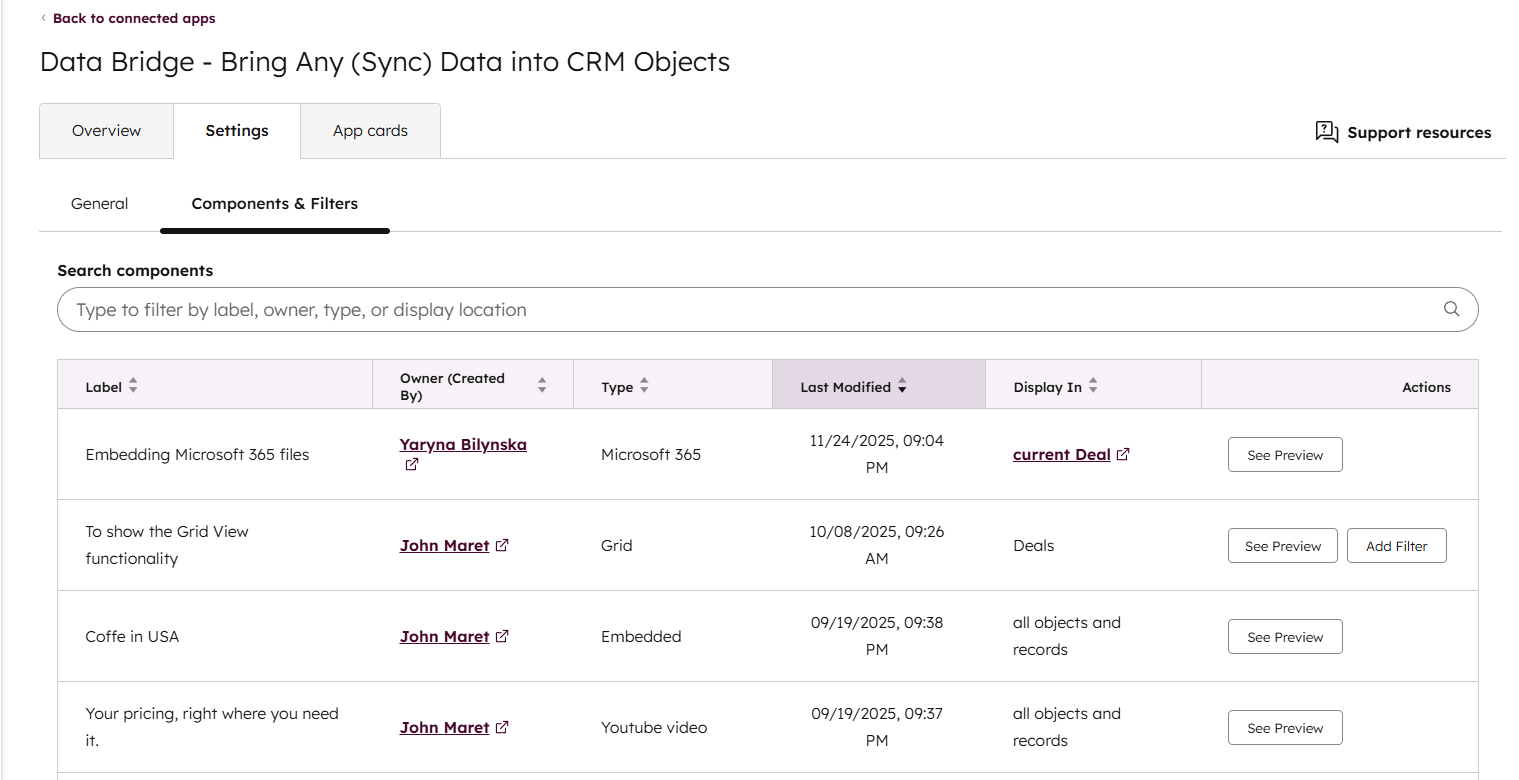Image resolution: width=1519 pixels, height=780 pixels.
Task: Select the General settings sub-tab
Action: tap(99, 203)
